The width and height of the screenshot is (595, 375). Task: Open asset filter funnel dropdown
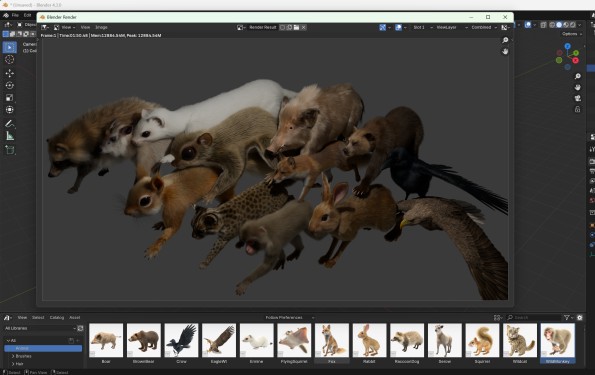(x=568, y=317)
